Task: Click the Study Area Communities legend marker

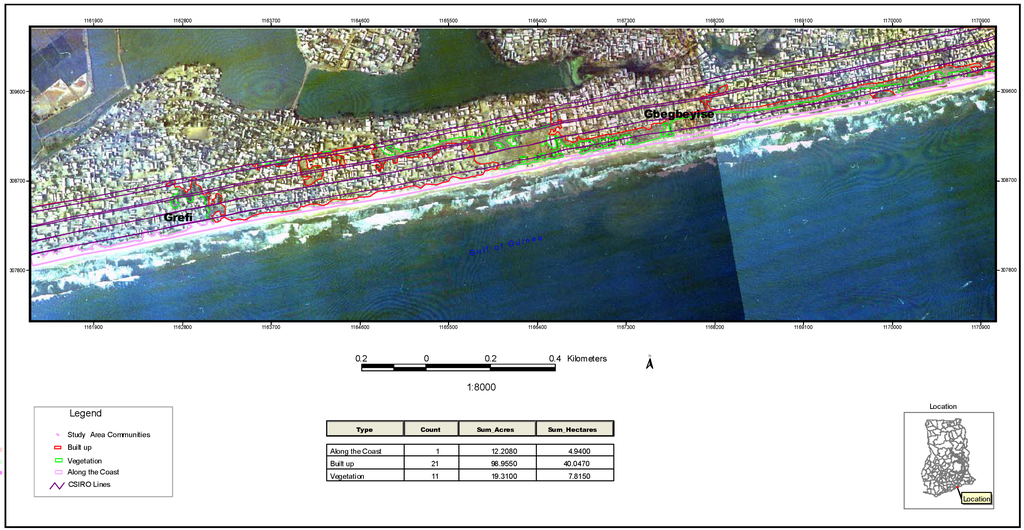Action: (57, 434)
